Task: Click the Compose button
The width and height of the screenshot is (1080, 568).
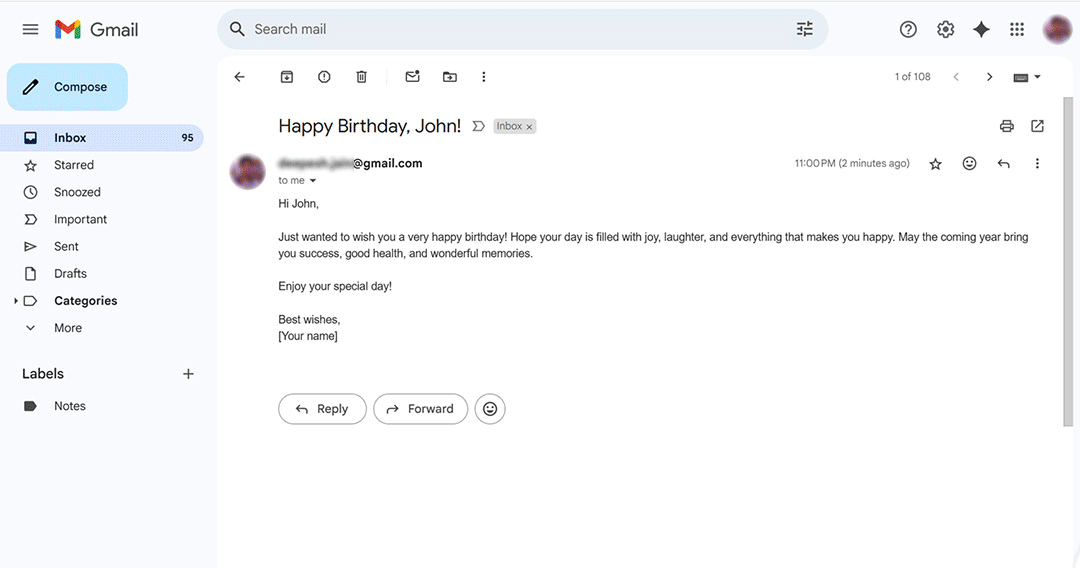Action: [x=67, y=87]
